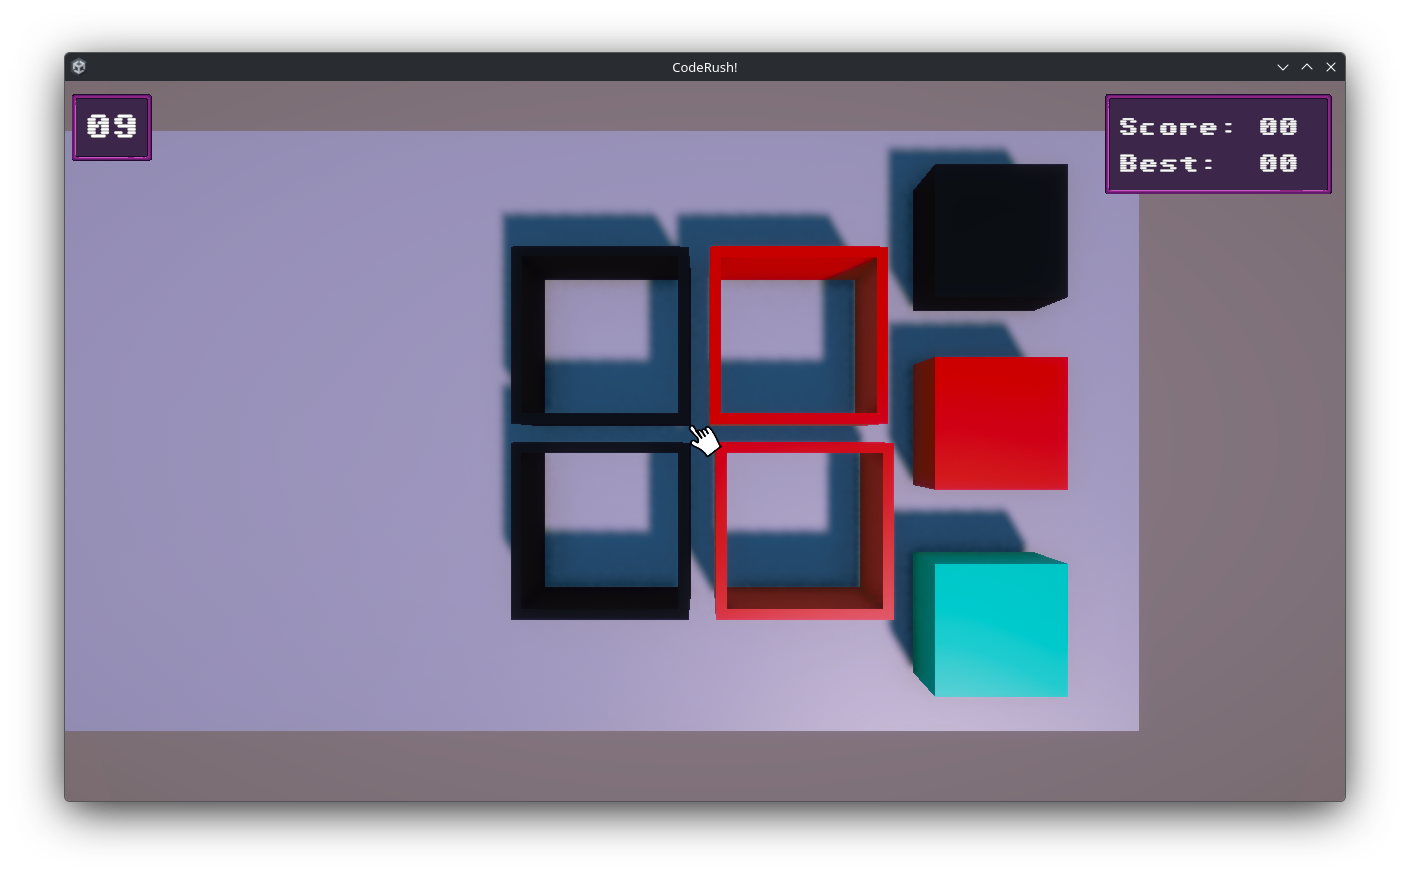Open the window menu icon in title bar
Image resolution: width=1410 pixels, height=878 pixels.
point(79,67)
